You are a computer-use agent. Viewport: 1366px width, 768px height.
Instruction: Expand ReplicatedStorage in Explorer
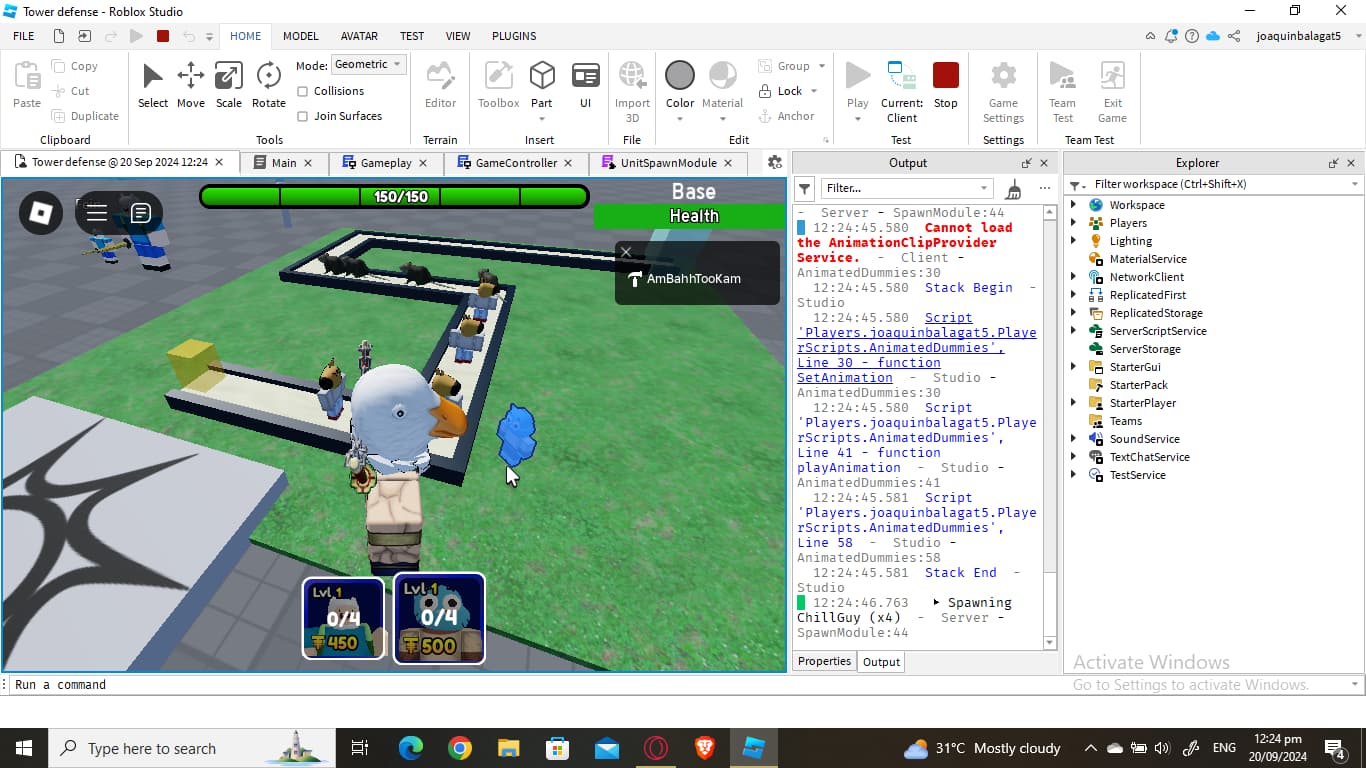click(x=1074, y=313)
